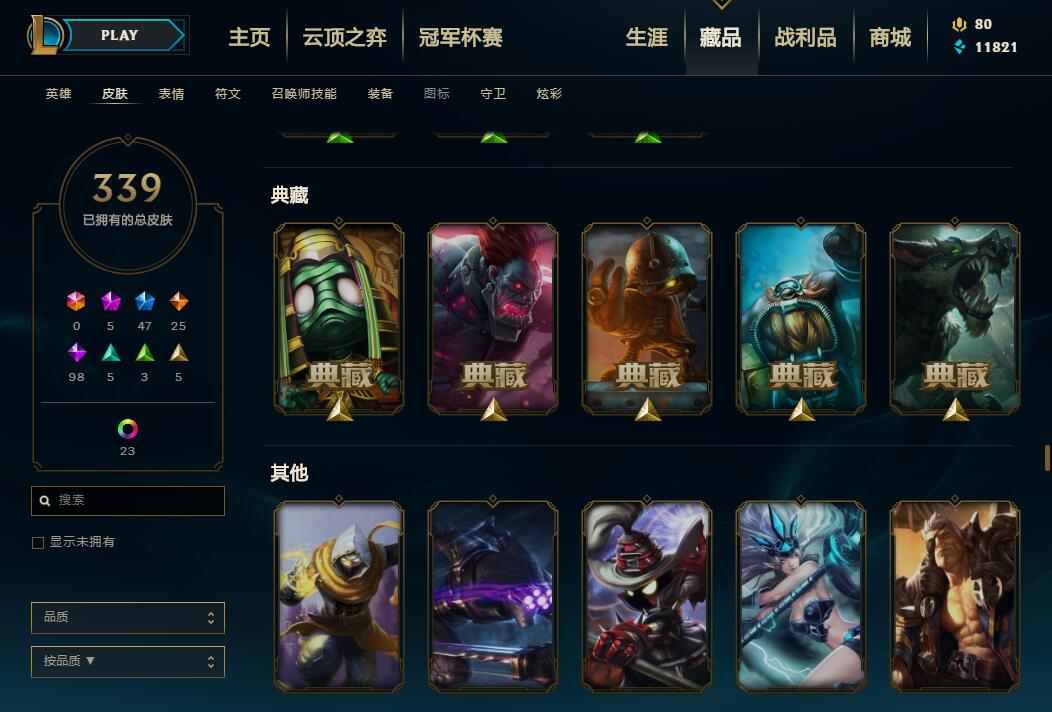Image resolution: width=1052 pixels, height=712 pixels.
Task: Click the gold triangle legacy icon showing 5
Action: coord(178,352)
